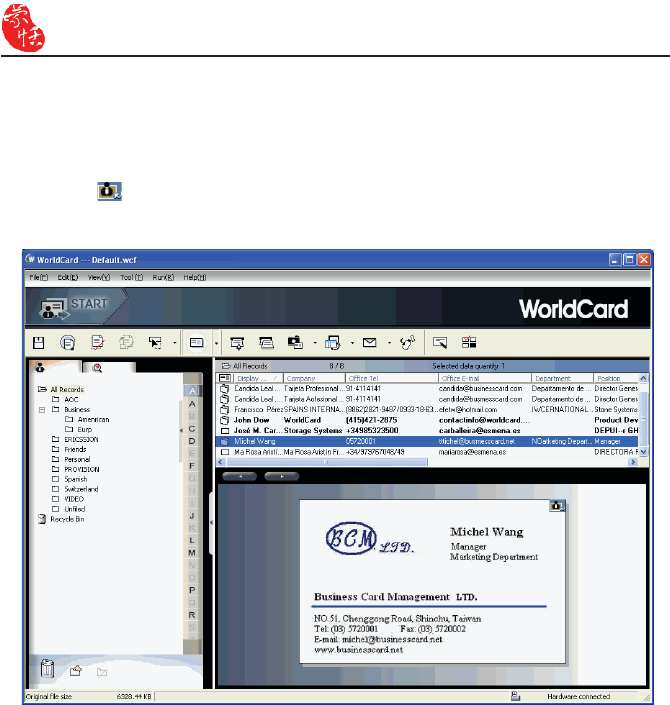The image size is (670, 705).
Task: Click the monitor with pointer toolbar icon
Action: pos(440,343)
